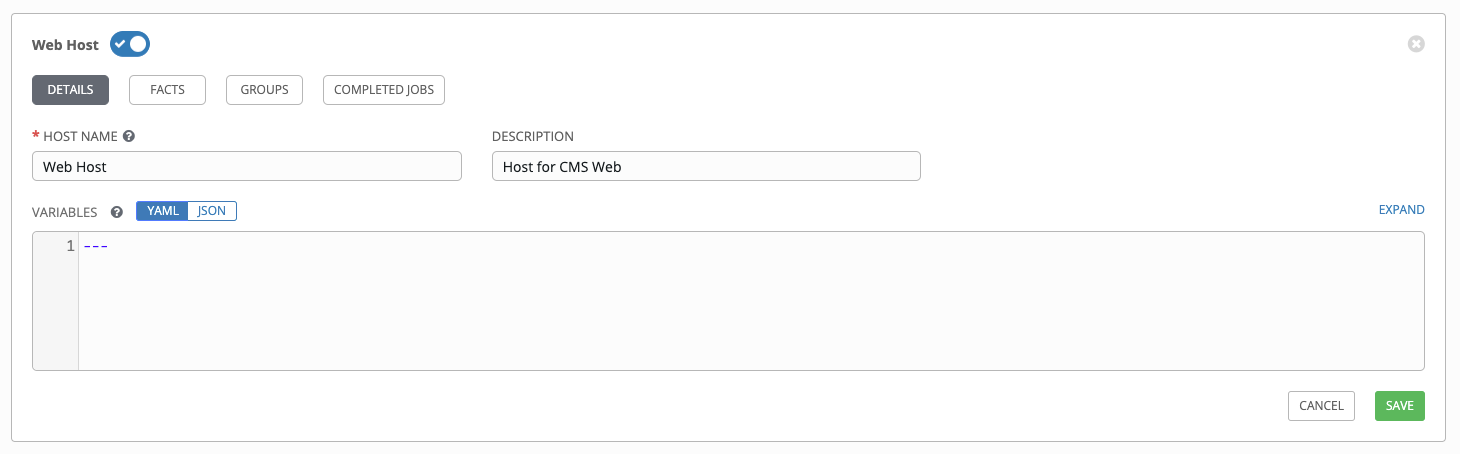Close the Web Host panel
Screen dimensions: 1460x454
point(1415,44)
